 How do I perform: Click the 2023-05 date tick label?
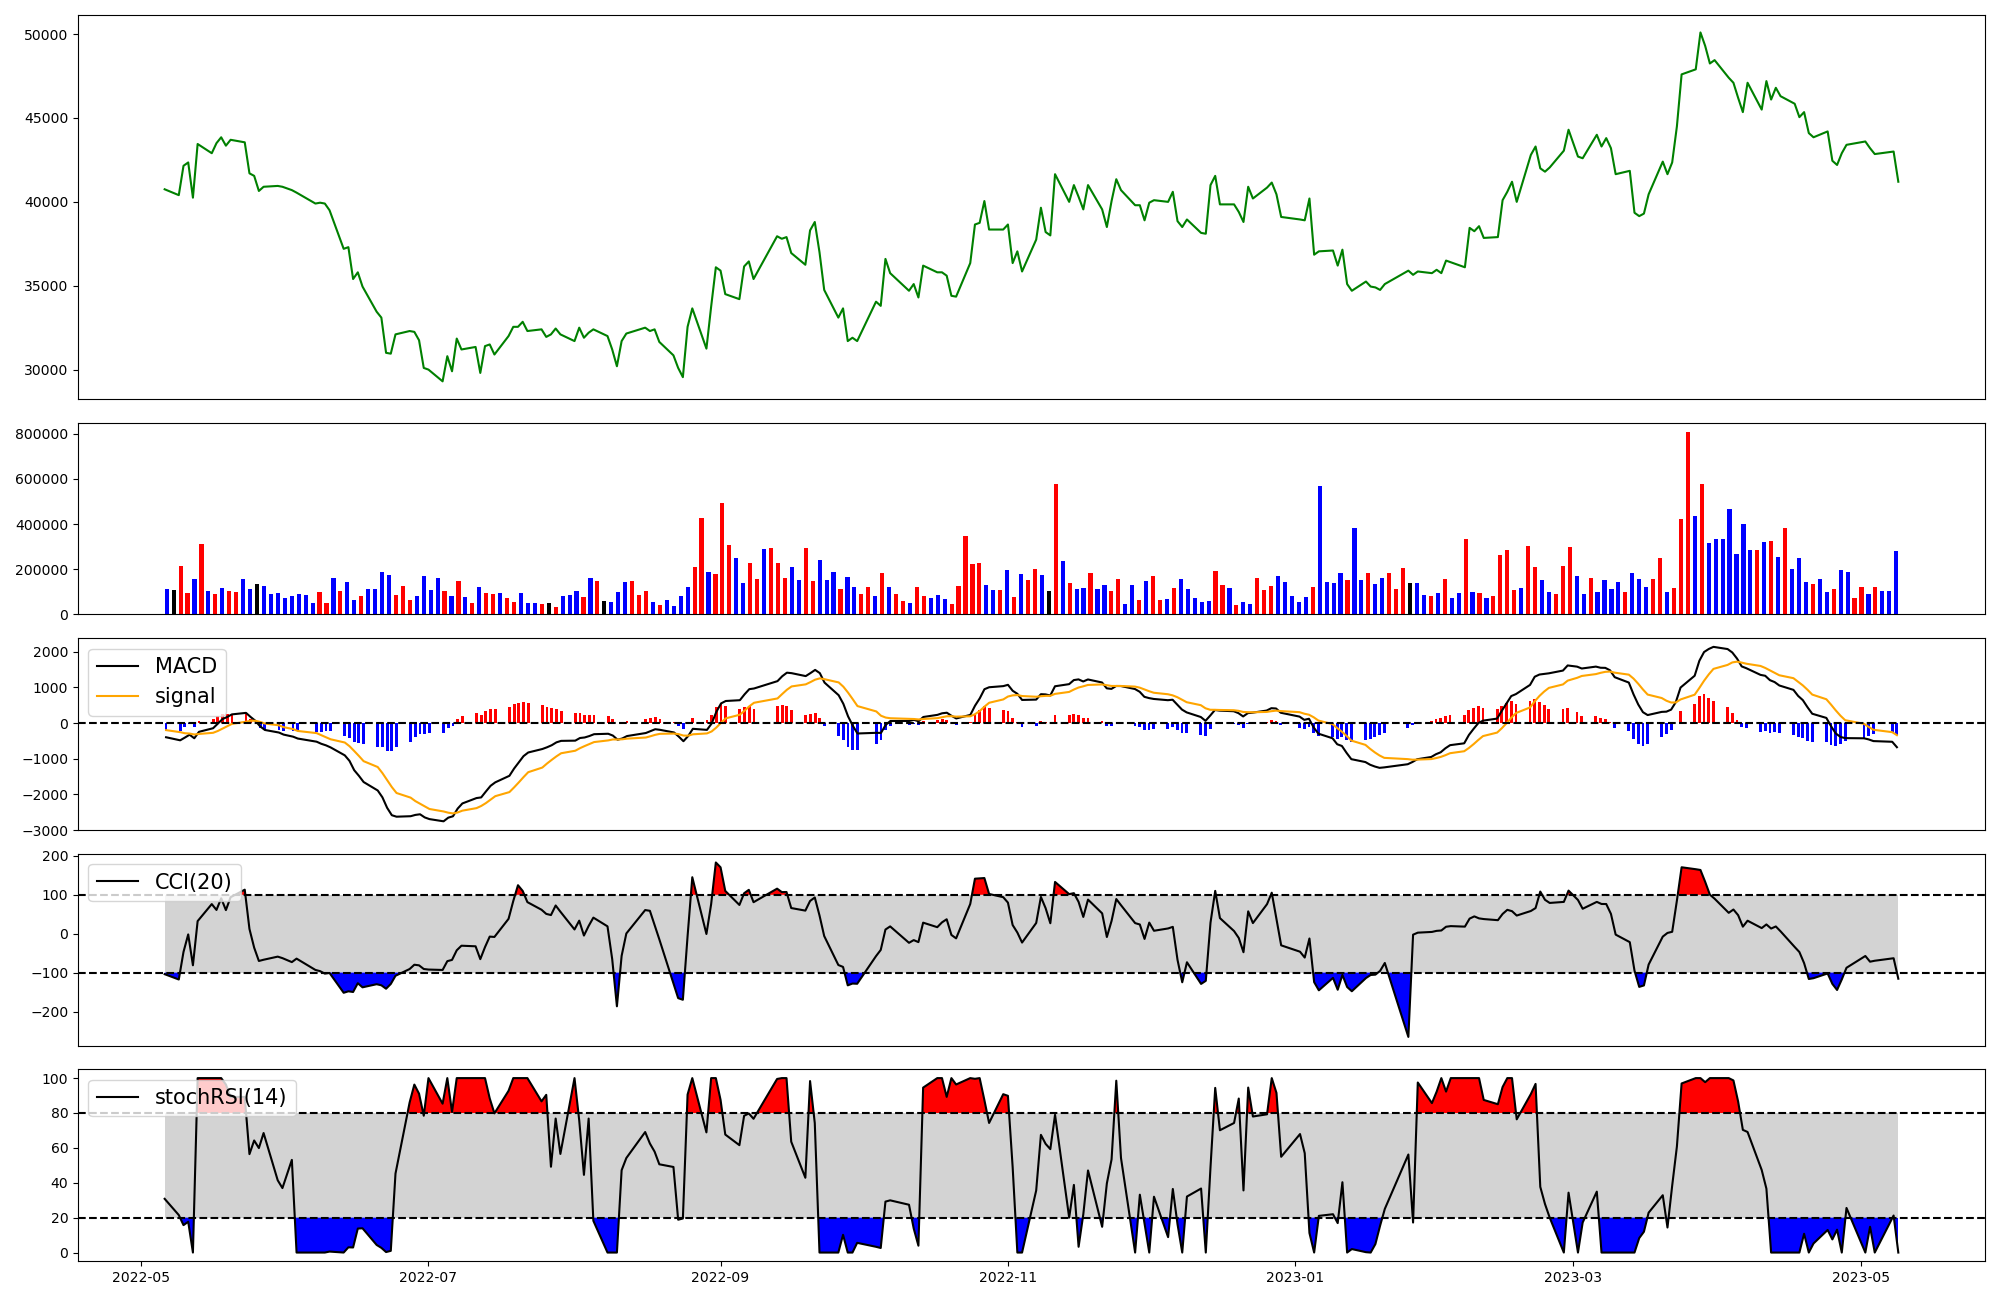tap(1861, 1277)
